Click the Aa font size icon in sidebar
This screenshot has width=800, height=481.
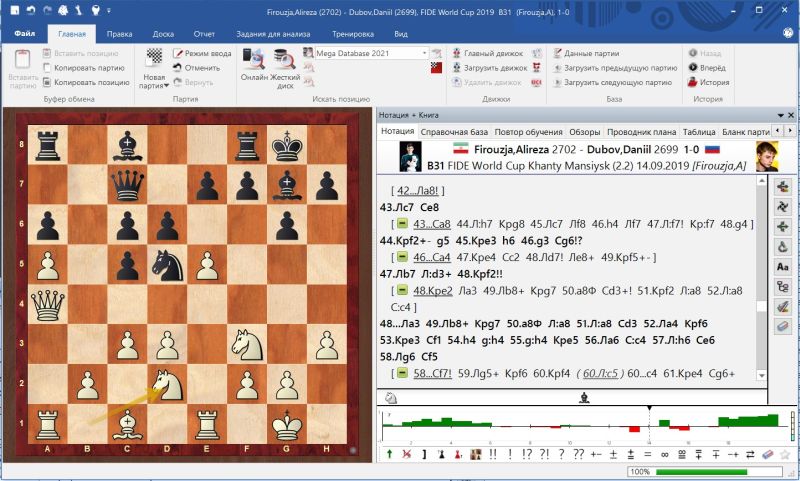point(783,267)
